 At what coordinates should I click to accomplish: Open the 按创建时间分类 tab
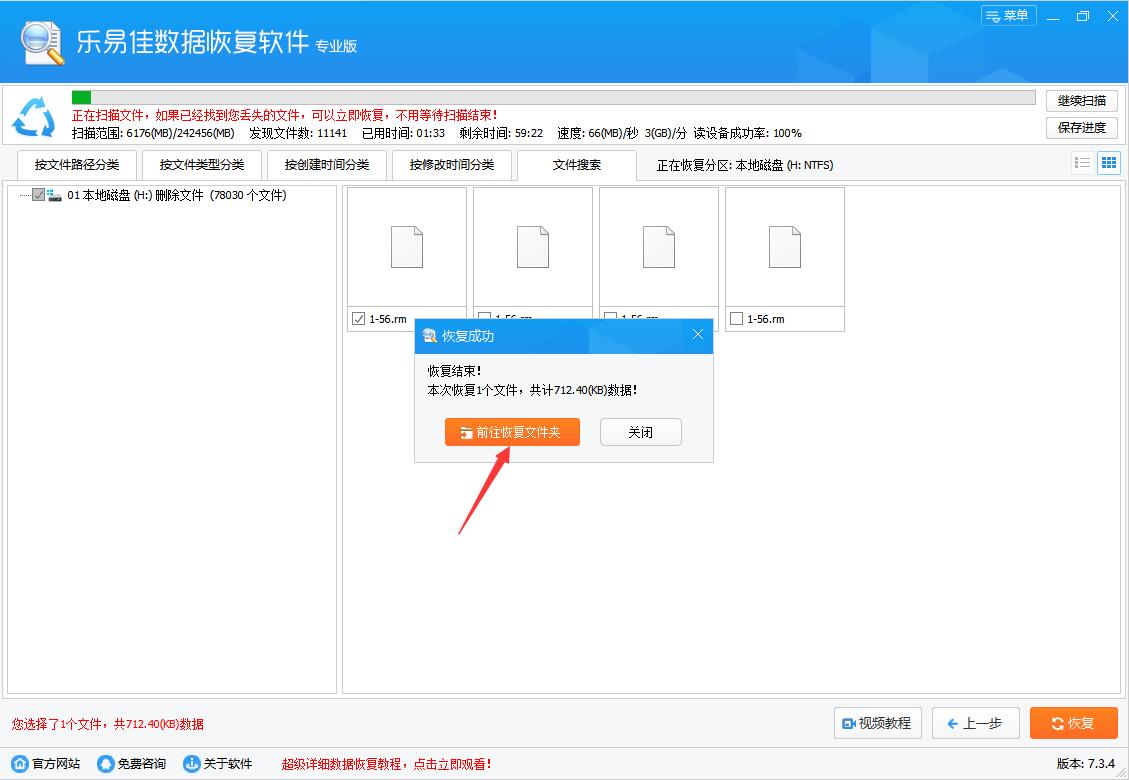pos(326,164)
